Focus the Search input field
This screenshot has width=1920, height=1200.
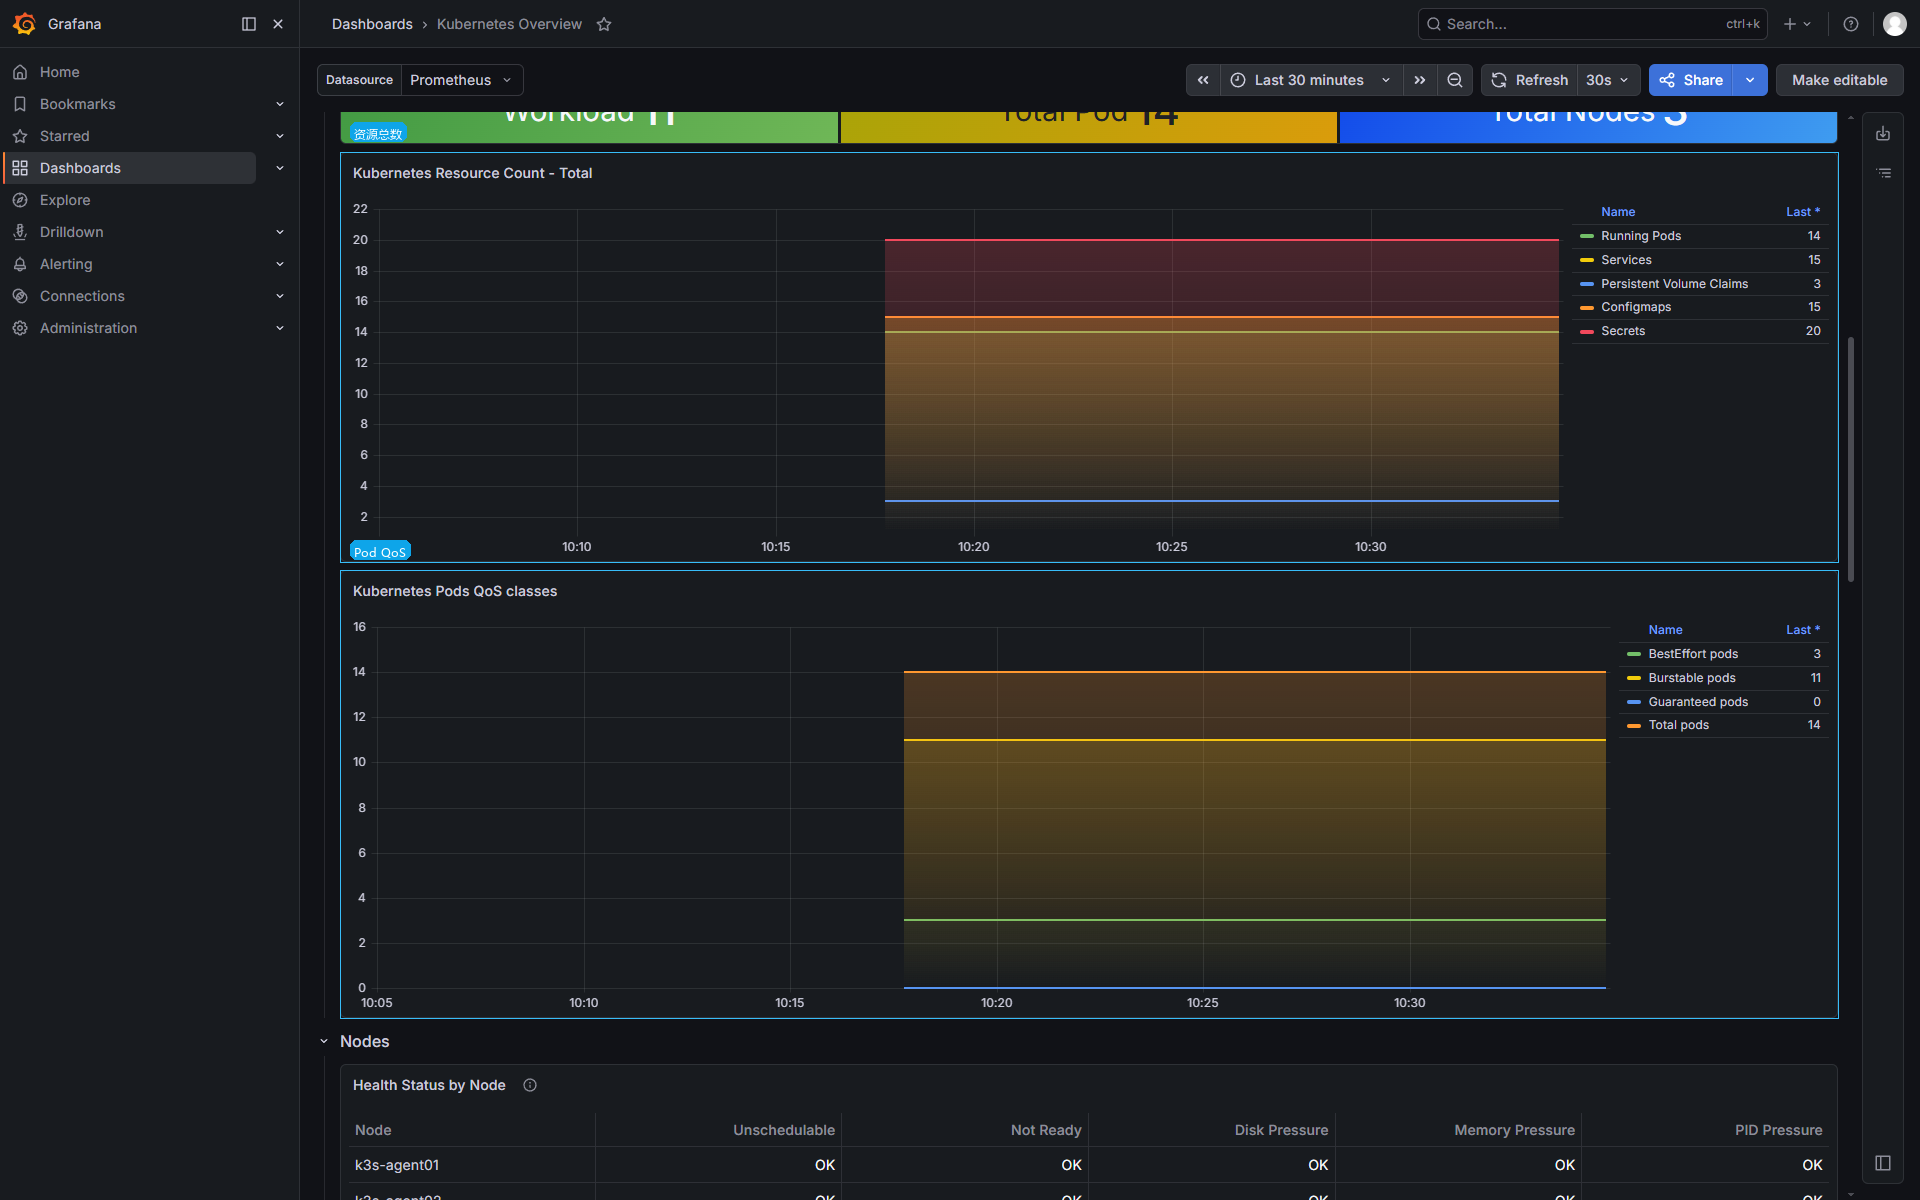[1592, 24]
